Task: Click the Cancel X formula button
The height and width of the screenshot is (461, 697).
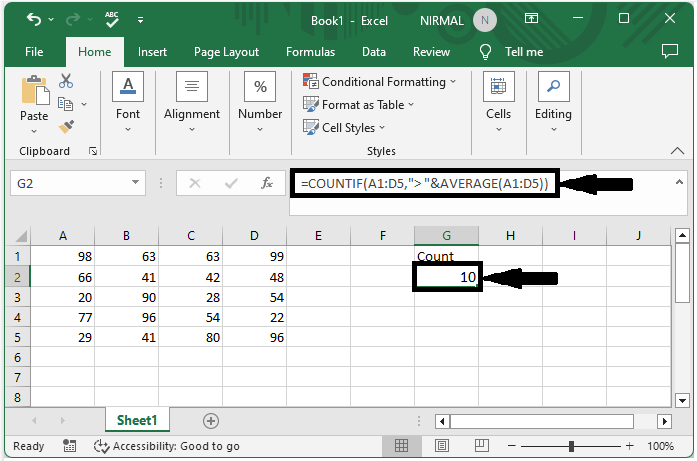Action: coord(195,183)
